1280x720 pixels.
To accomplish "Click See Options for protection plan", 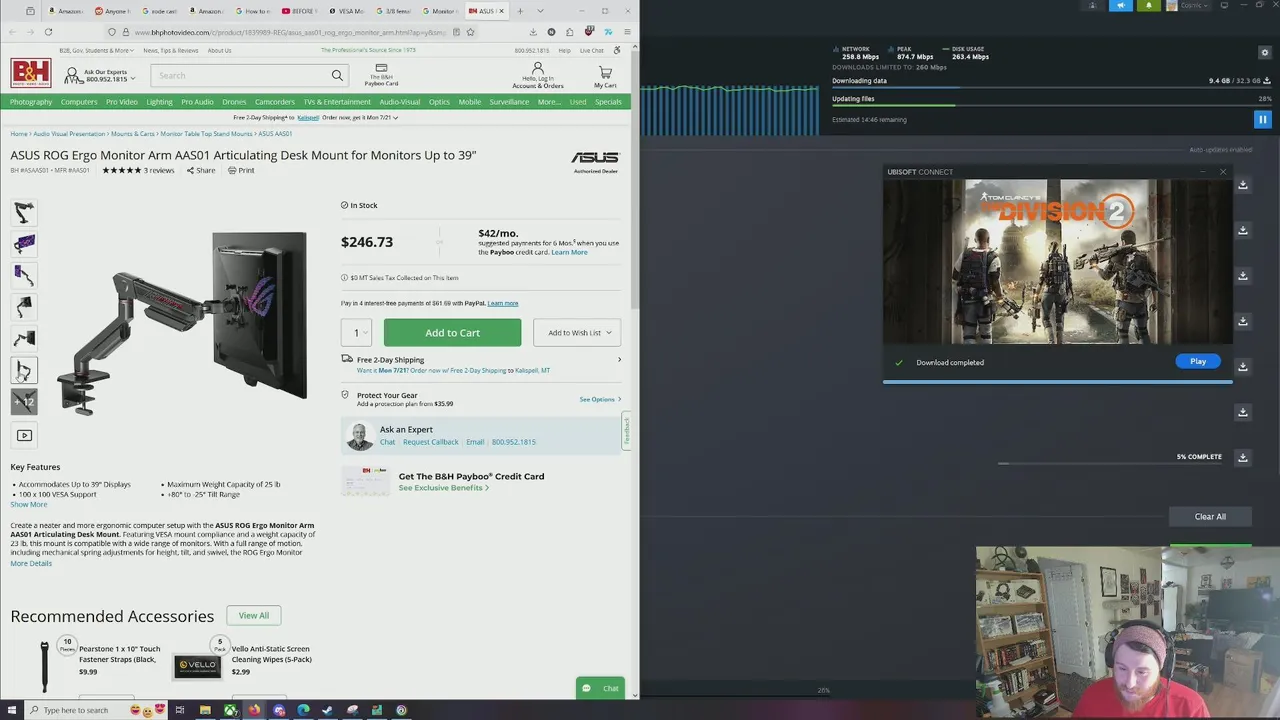I will 600,399.
